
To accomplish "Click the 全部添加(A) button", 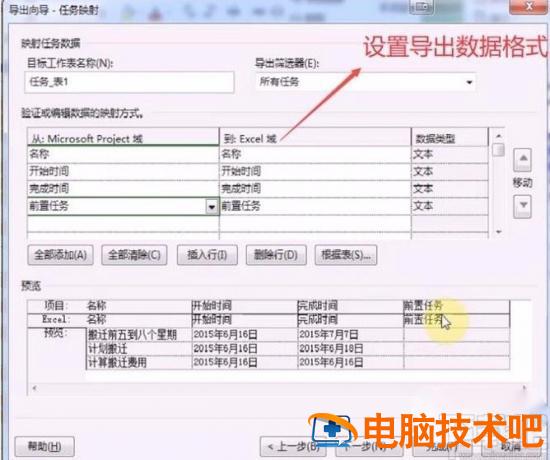I will 60,255.
